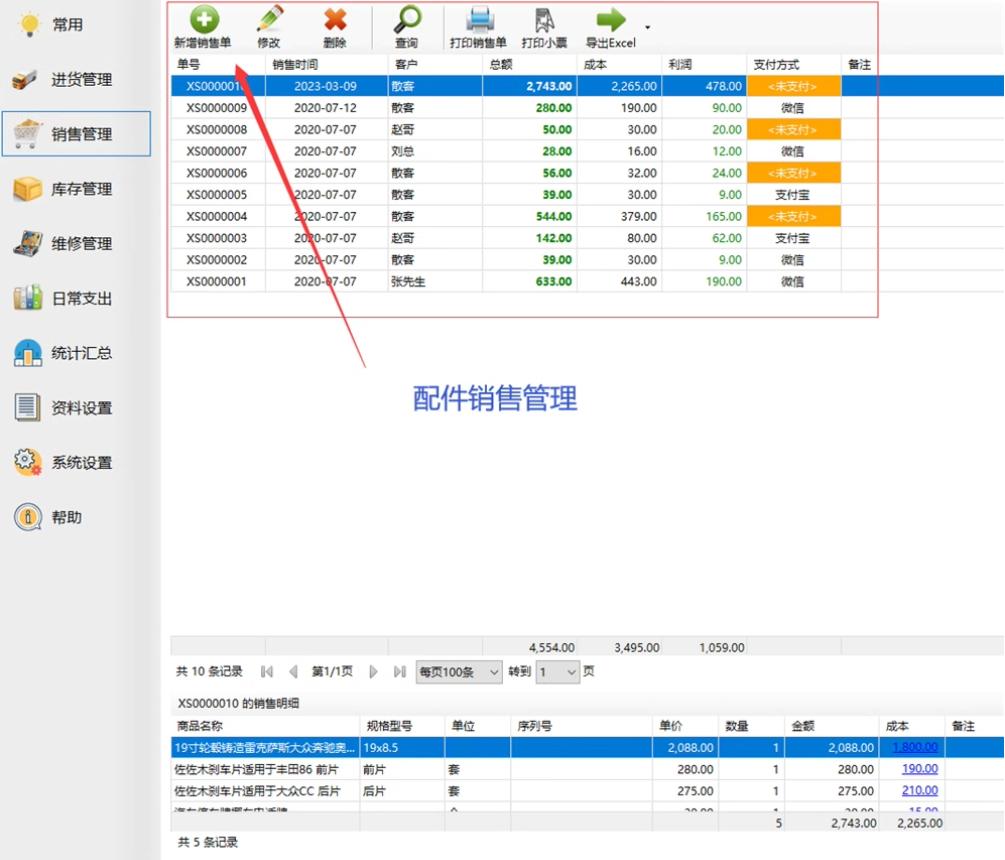Click the 修改 pencil icon

click(269, 19)
